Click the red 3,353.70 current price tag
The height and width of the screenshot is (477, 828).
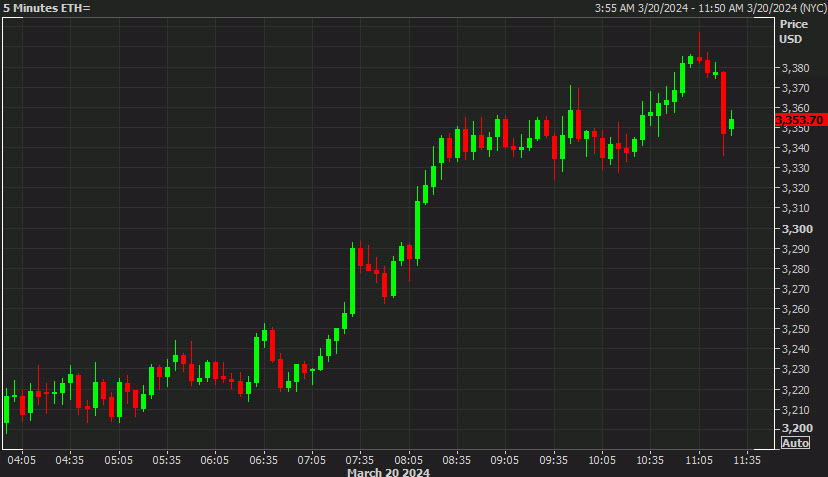[799, 120]
